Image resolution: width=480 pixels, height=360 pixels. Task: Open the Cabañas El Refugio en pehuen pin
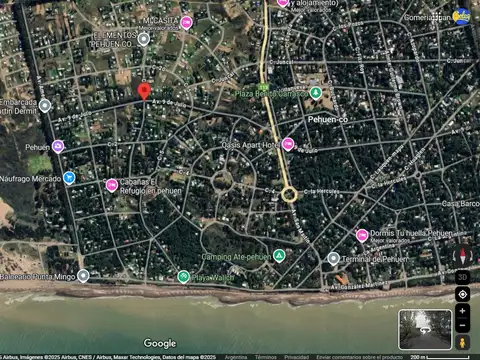pos(112,185)
